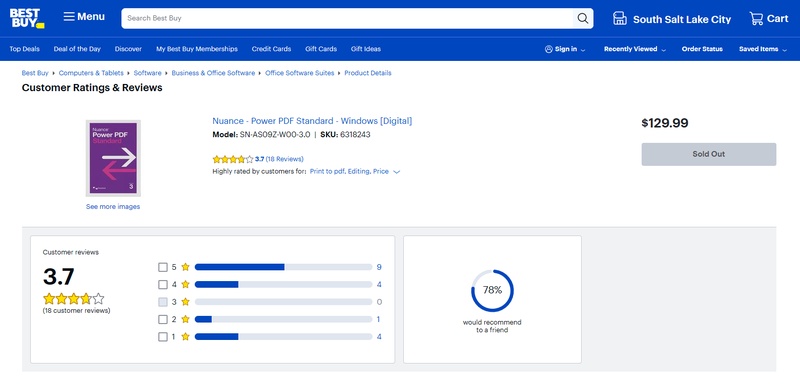Click the 1 review count for 2 stars
The image size is (800, 385).
click(x=379, y=319)
